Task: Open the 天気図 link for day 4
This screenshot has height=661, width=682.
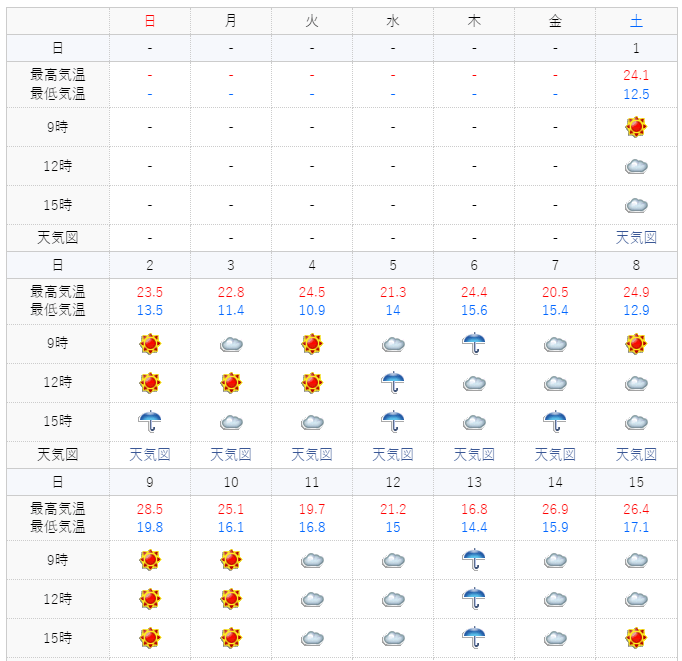Action: click(x=312, y=455)
